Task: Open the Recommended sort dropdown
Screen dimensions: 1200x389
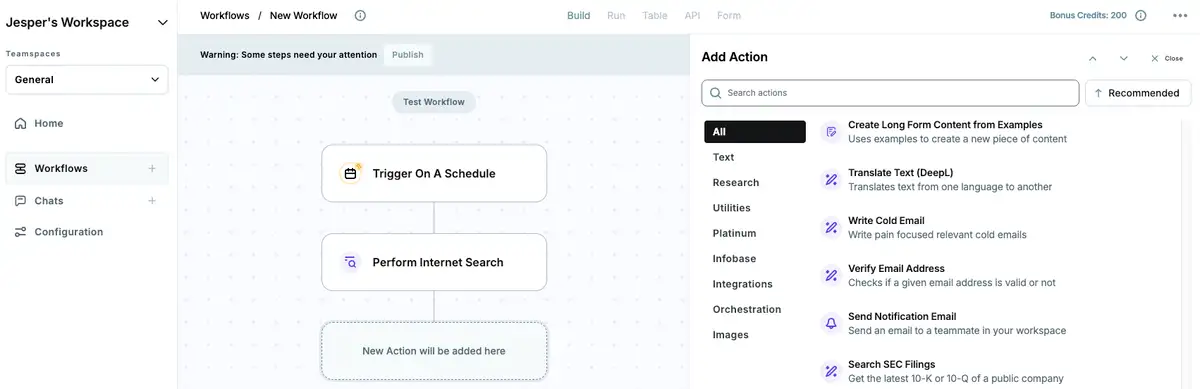Action: (1138, 93)
